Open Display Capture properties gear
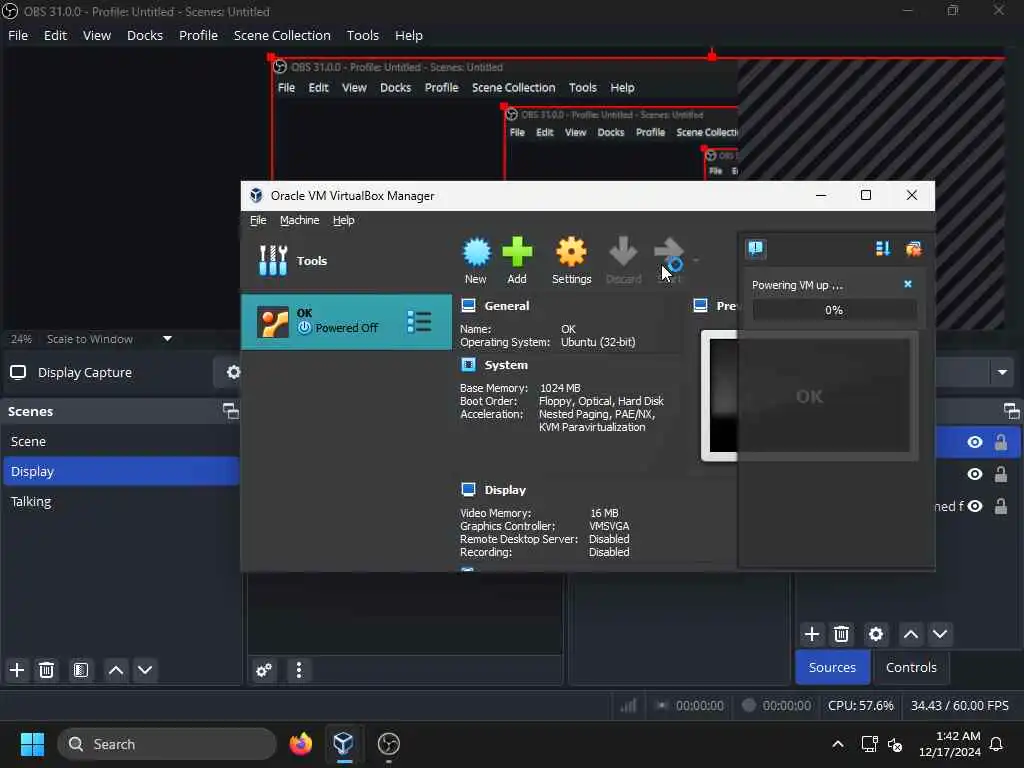 pos(233,372)
